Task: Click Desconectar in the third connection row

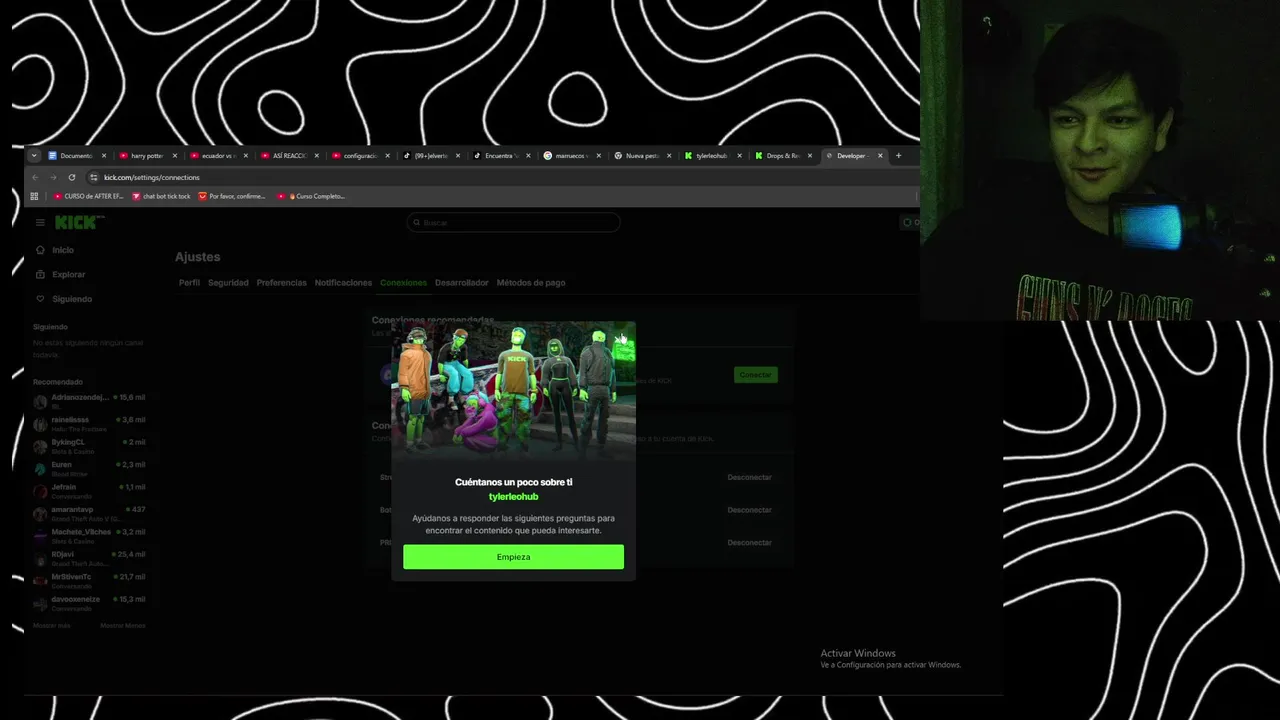Action: pos(749,543)
